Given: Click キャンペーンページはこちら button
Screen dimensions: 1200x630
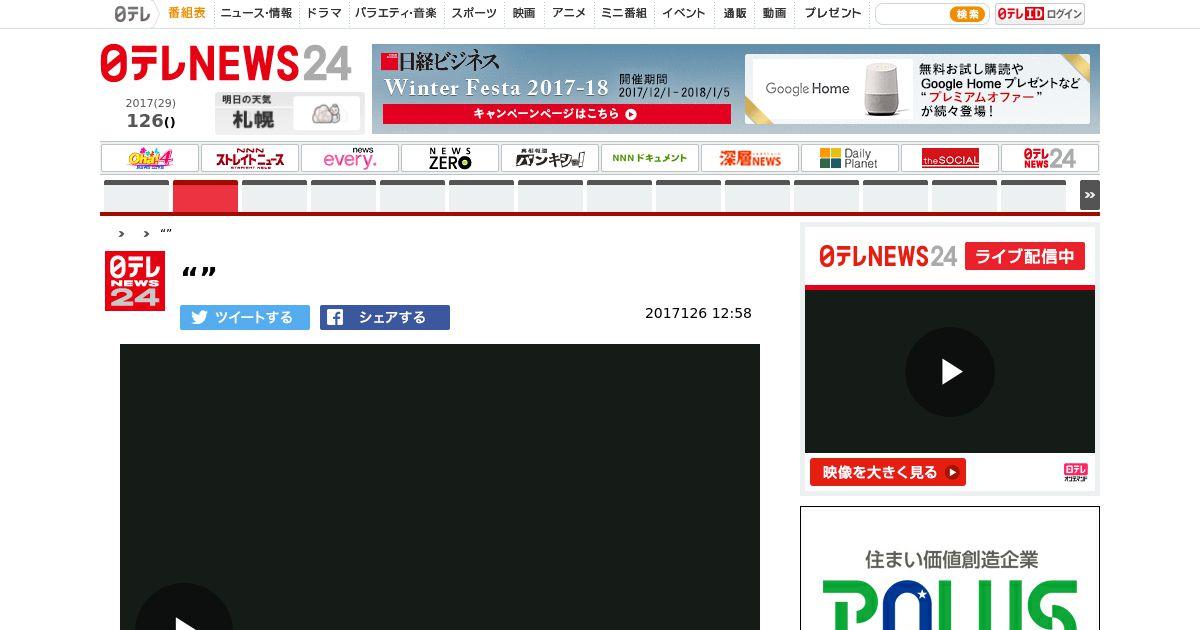Looking at the screenshot, I should [556, 114].
